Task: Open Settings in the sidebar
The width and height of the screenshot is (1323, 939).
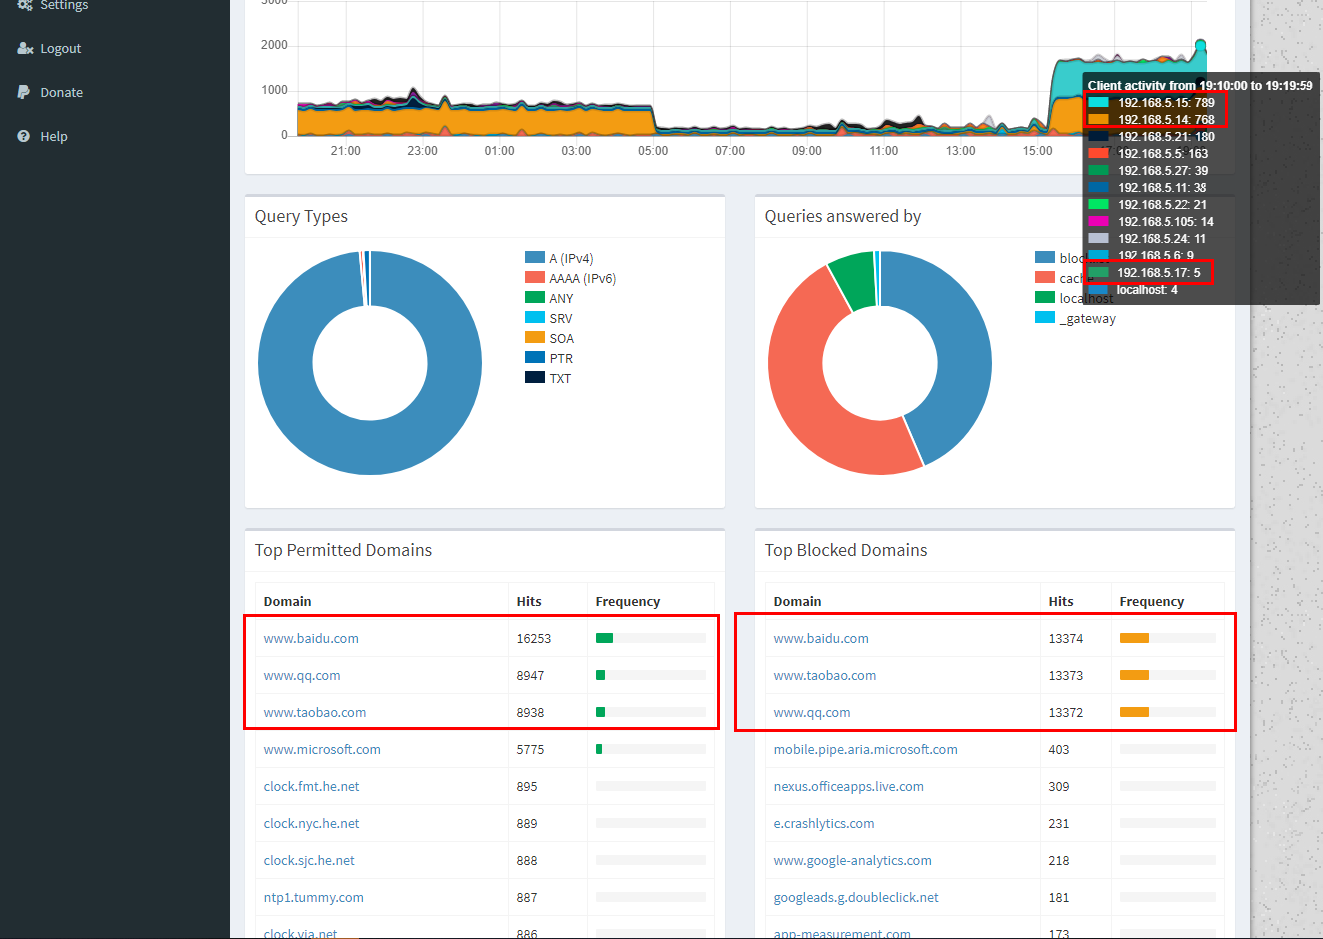Action: coord(64,5)
